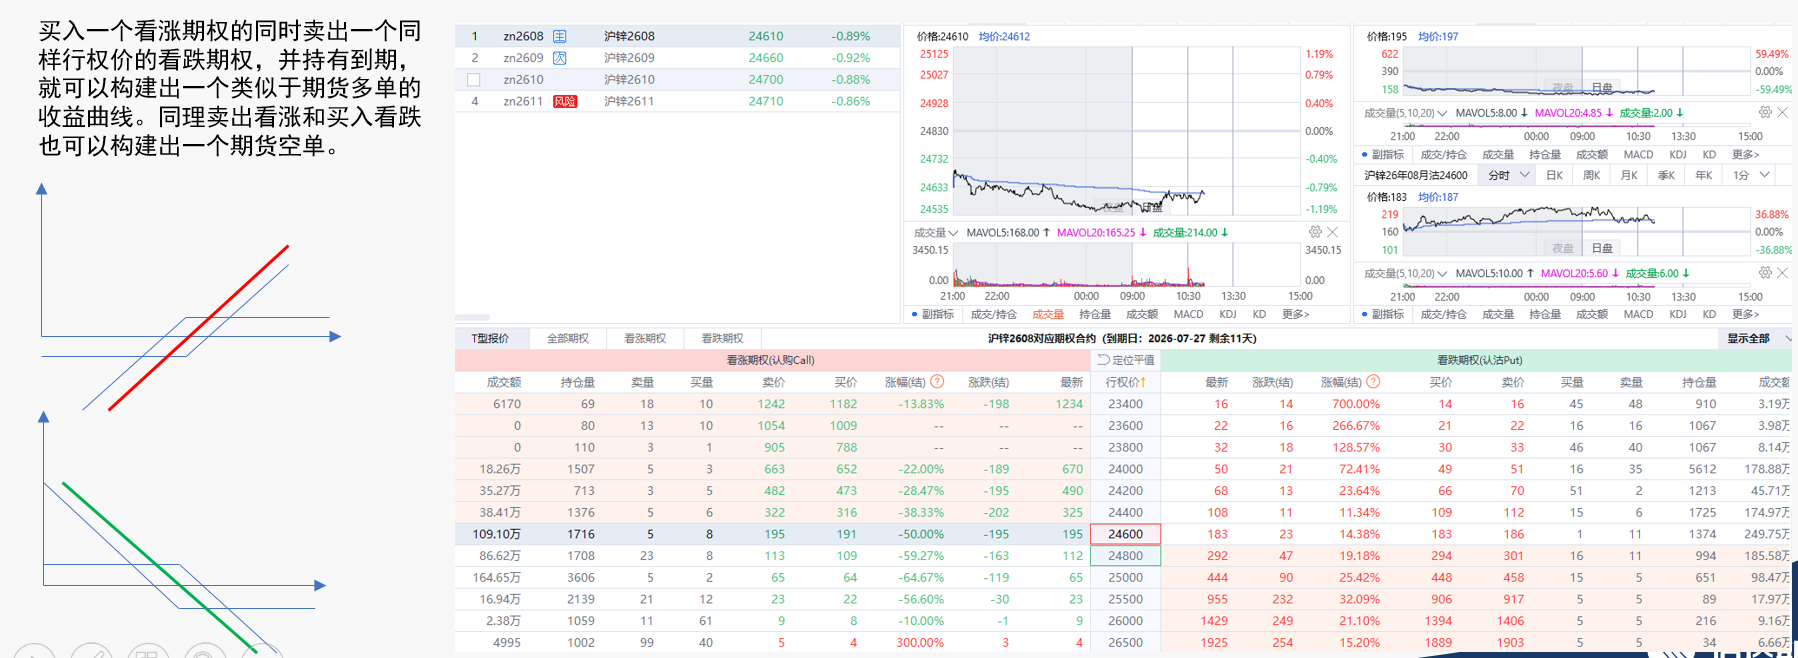1798x658 pixels.
Task: Select 成交/持仓 indicator under price 195 chart
Action: pos(1444,155)
